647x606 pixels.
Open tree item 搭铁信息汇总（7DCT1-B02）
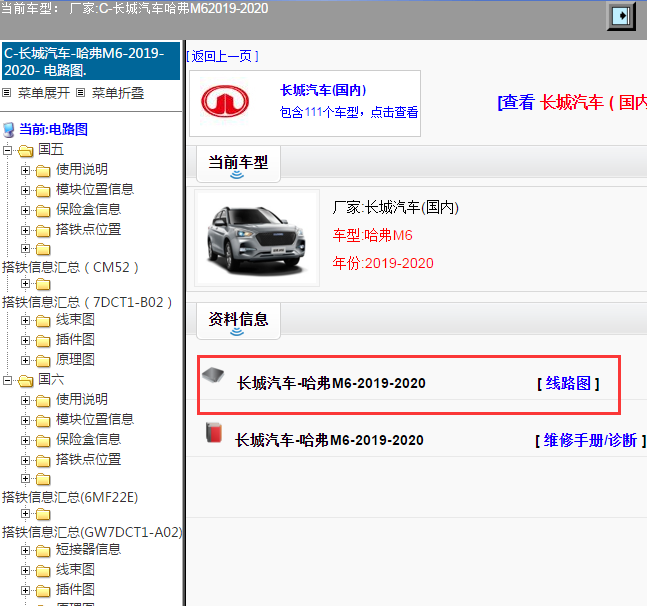pos(87,302)
